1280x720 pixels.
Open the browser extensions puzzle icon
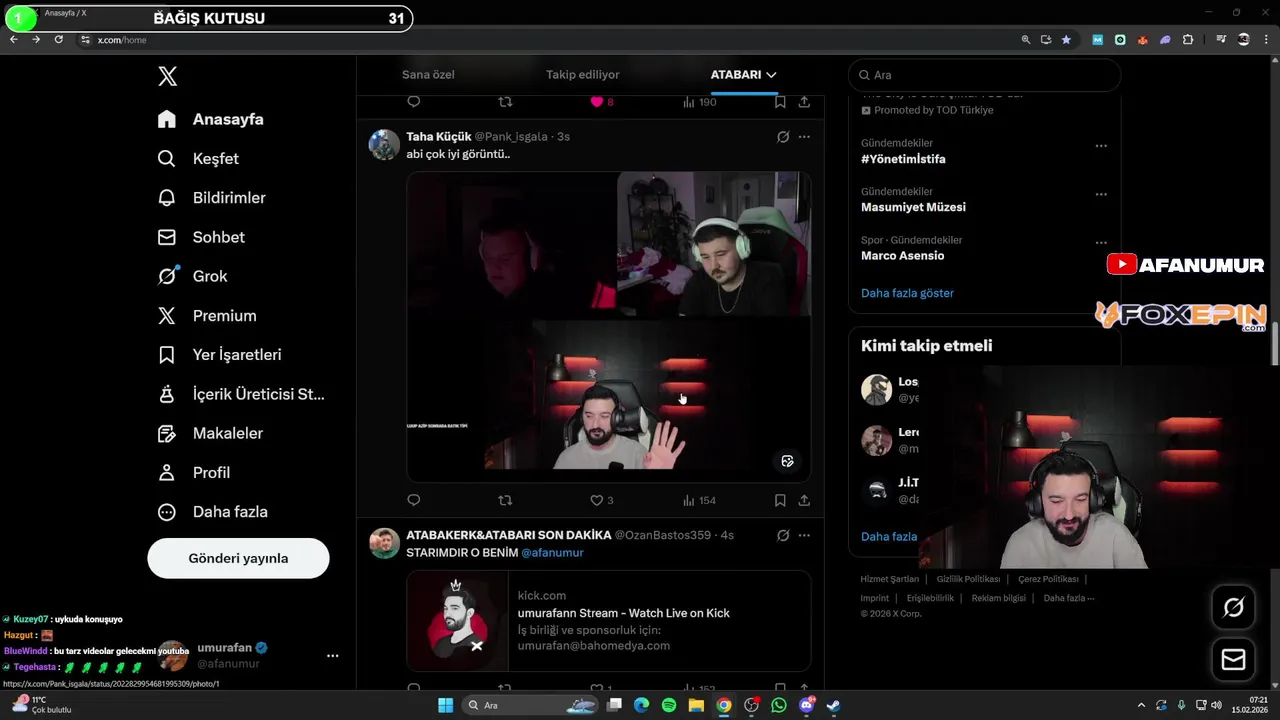point(1188,40)
